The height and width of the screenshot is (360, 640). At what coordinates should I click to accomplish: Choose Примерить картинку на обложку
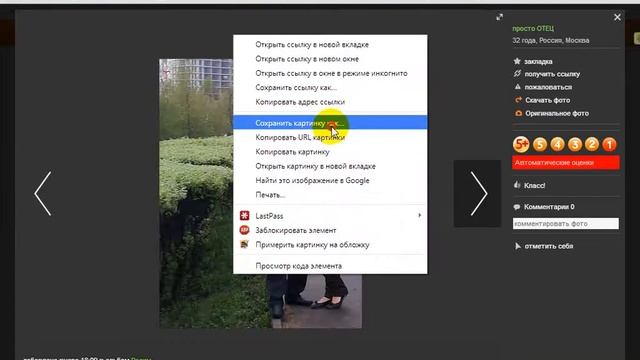[330, 244]
